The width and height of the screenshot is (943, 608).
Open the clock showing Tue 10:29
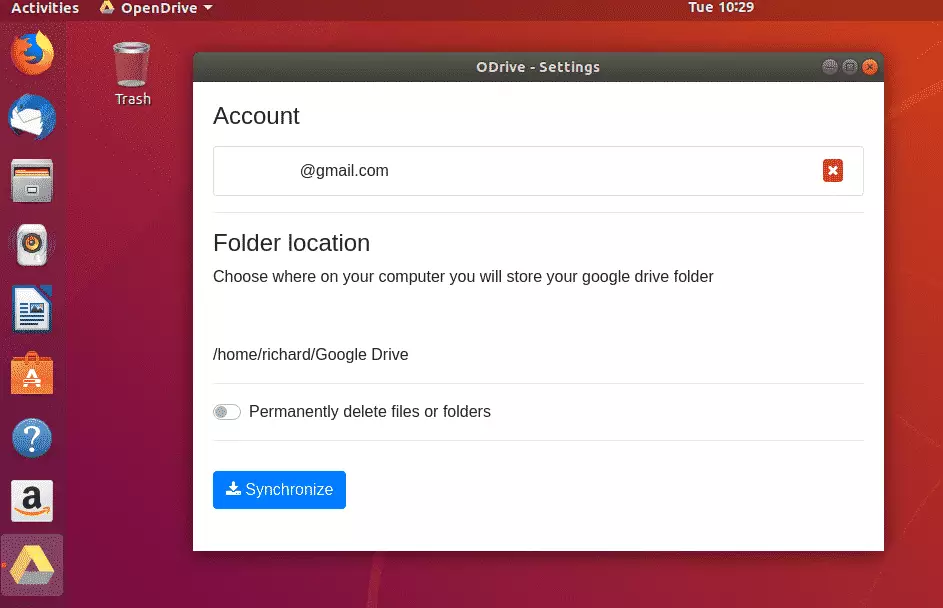click(x=720, y=7)
